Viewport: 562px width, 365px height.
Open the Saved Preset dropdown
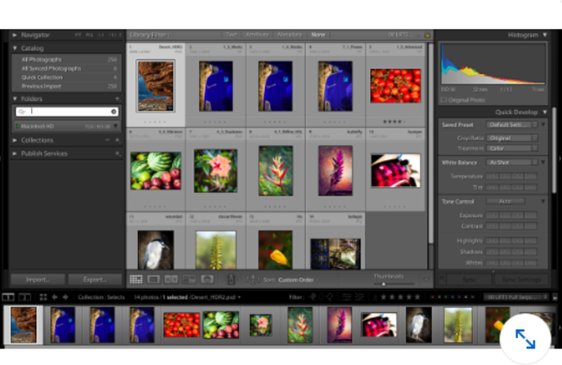(512, 125)
